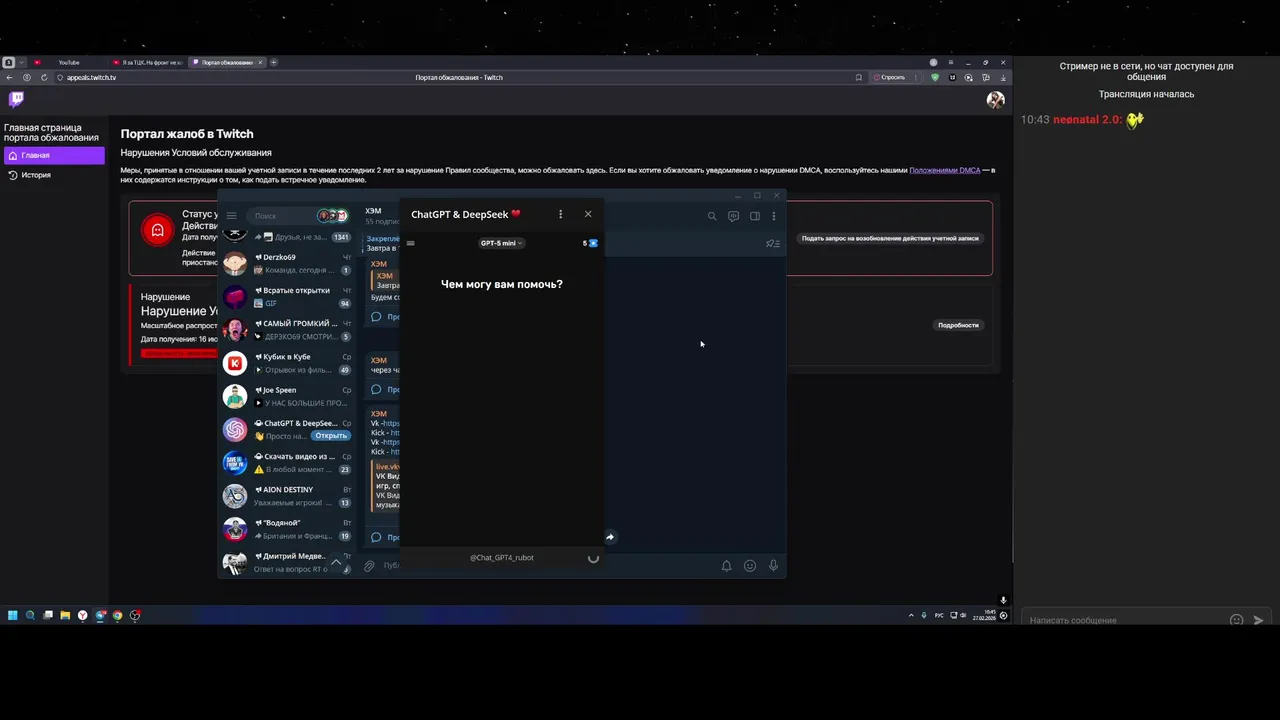Close the Портал обжалования browser tab
This screenshot has height=720, width=1280.
260,62
